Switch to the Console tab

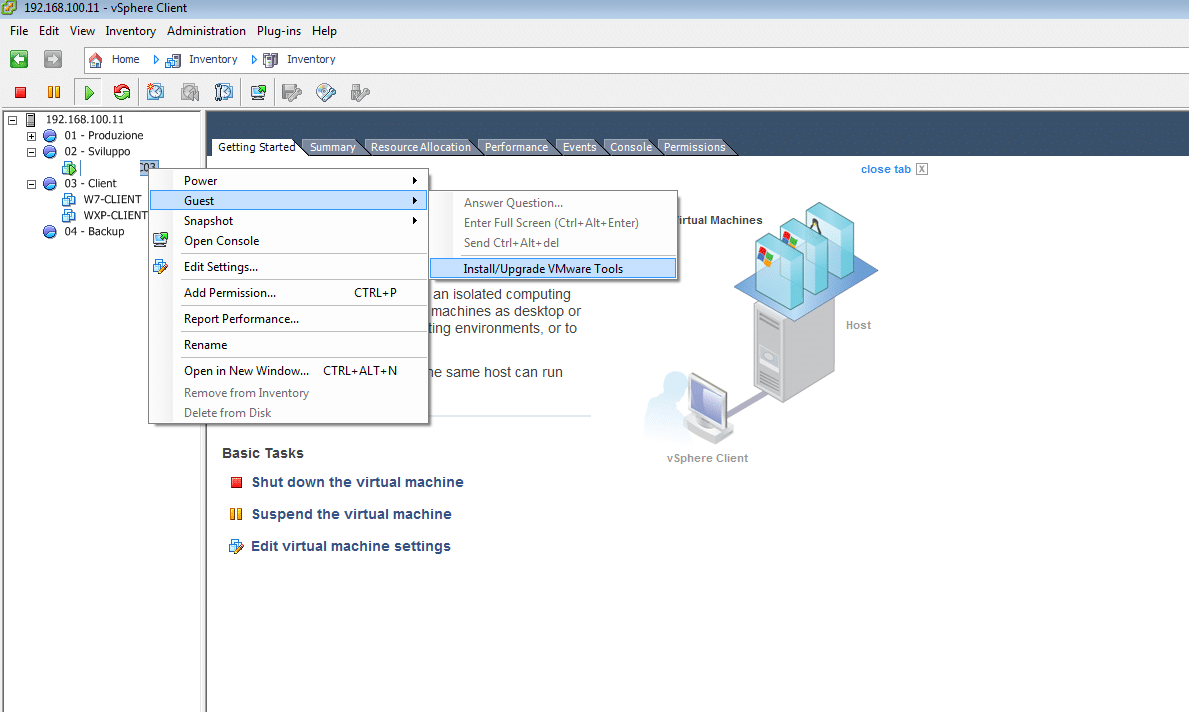point(631,147)
